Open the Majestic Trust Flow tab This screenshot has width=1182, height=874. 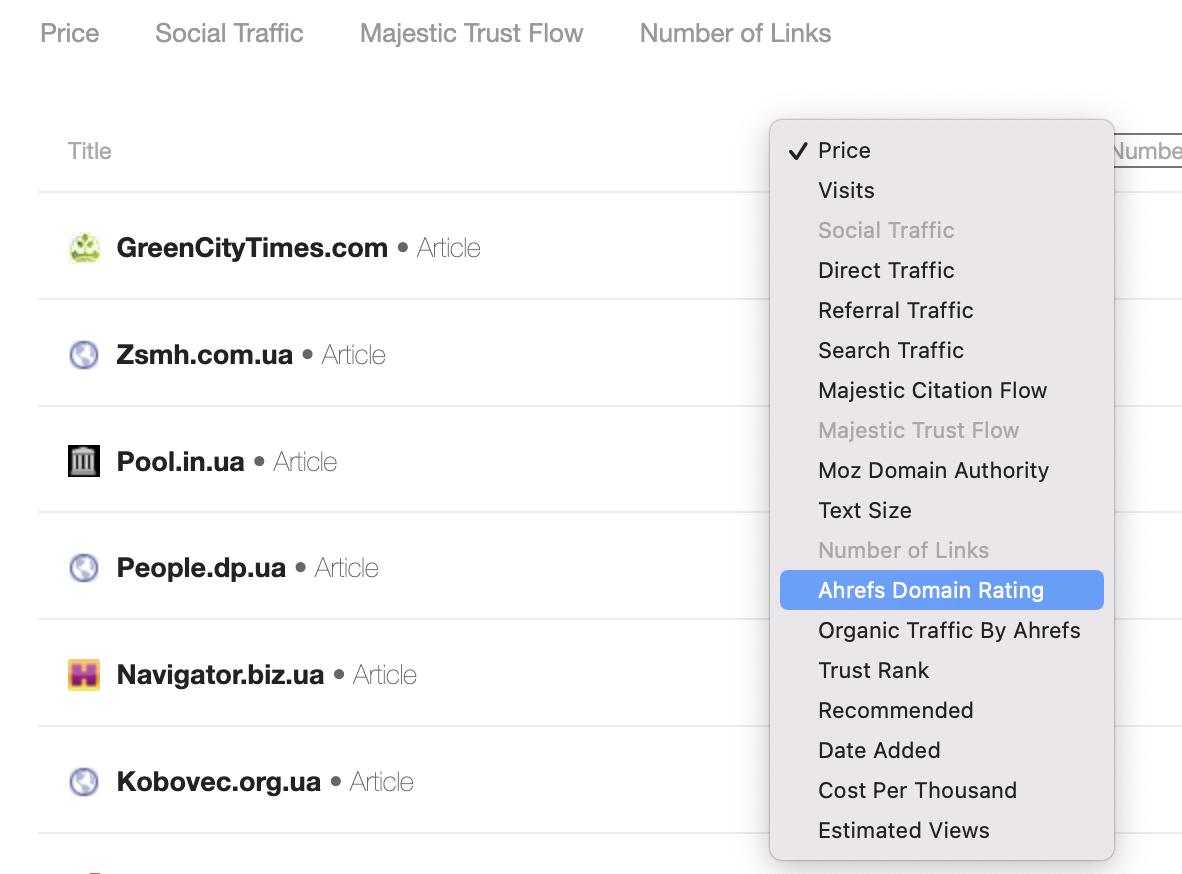click(471, 33)
